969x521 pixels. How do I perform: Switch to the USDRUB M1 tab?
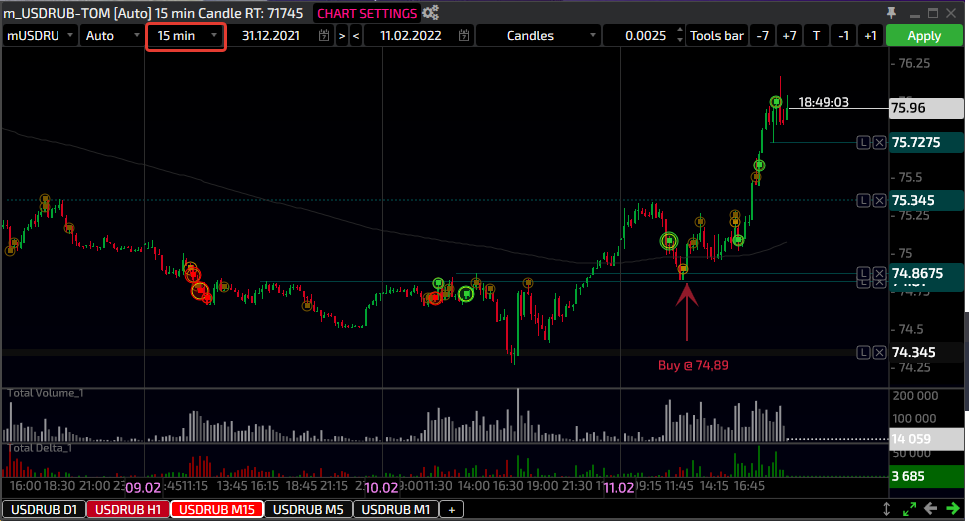(x=396, y=509)
